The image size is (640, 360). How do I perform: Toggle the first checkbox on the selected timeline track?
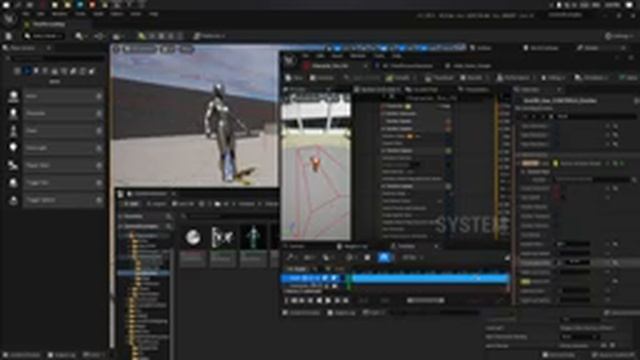click(x=325, y=278)
